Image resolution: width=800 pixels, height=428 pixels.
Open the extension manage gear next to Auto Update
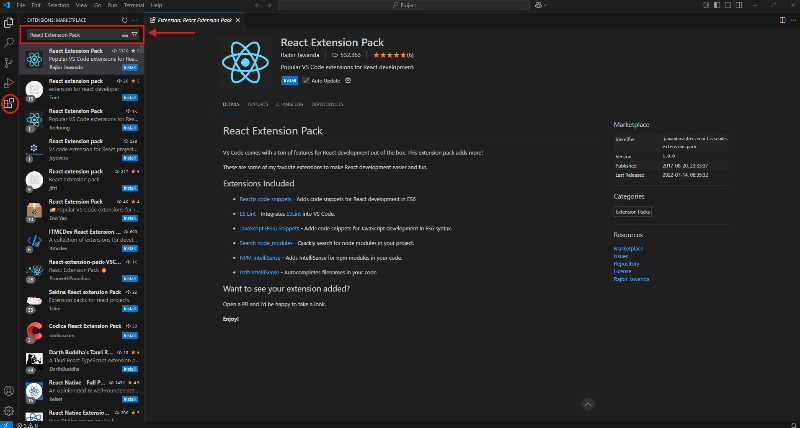coord(348,81)
